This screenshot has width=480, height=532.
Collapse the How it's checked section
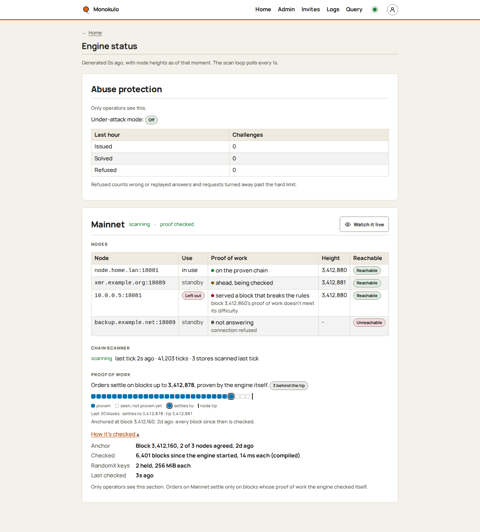[x=115, y=434]
